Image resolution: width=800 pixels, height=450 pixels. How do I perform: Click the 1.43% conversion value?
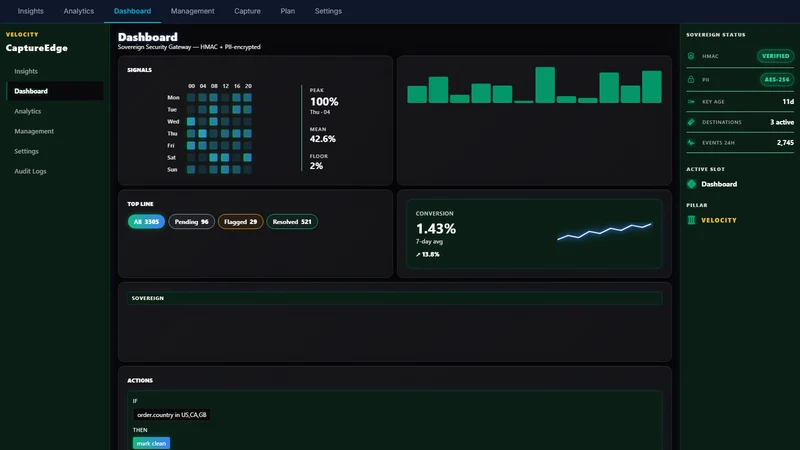coord(436,229)
